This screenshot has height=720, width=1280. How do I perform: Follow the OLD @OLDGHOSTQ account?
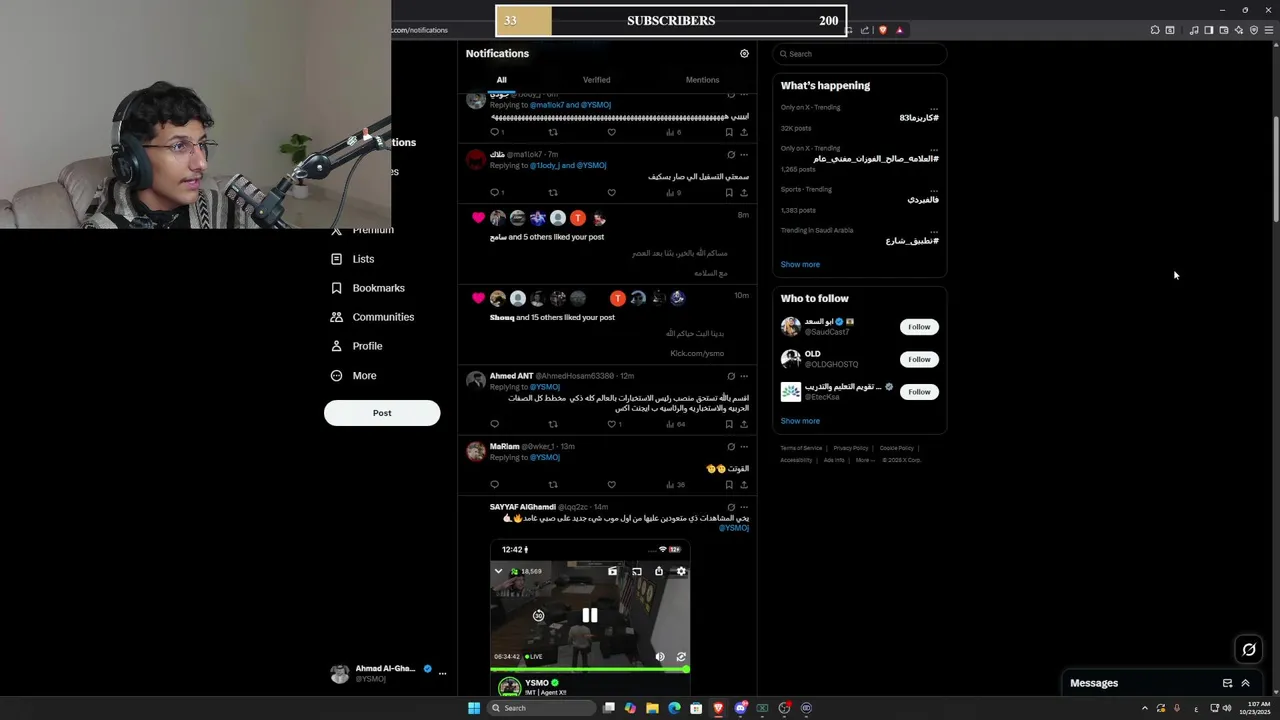(x=919, y=359)
